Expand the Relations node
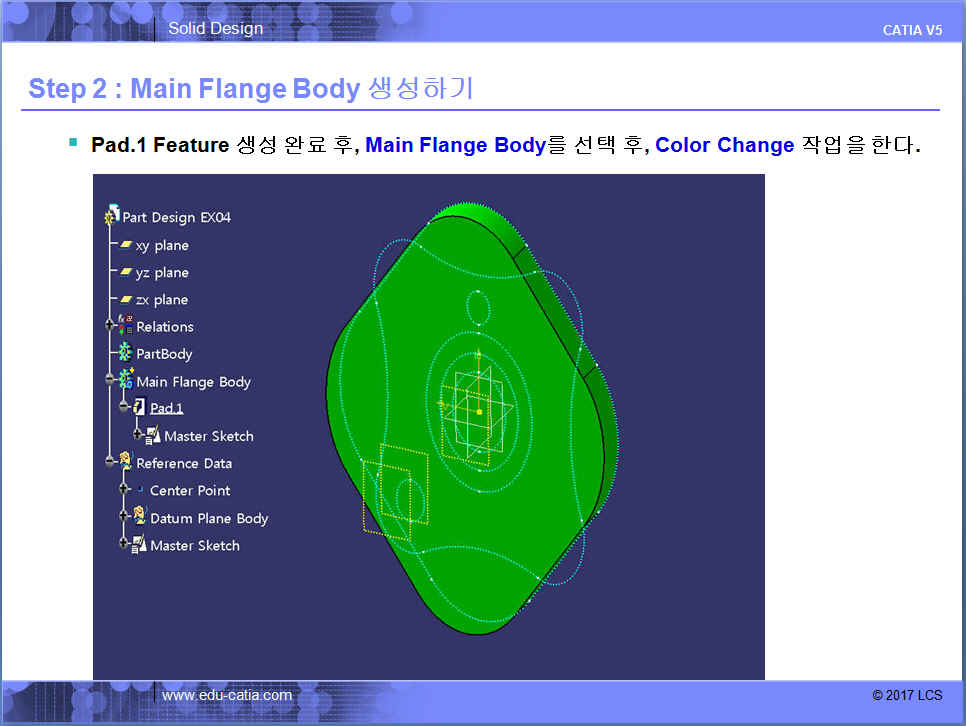Viewport: 966px width, 726px height. (x=110, y=325)
